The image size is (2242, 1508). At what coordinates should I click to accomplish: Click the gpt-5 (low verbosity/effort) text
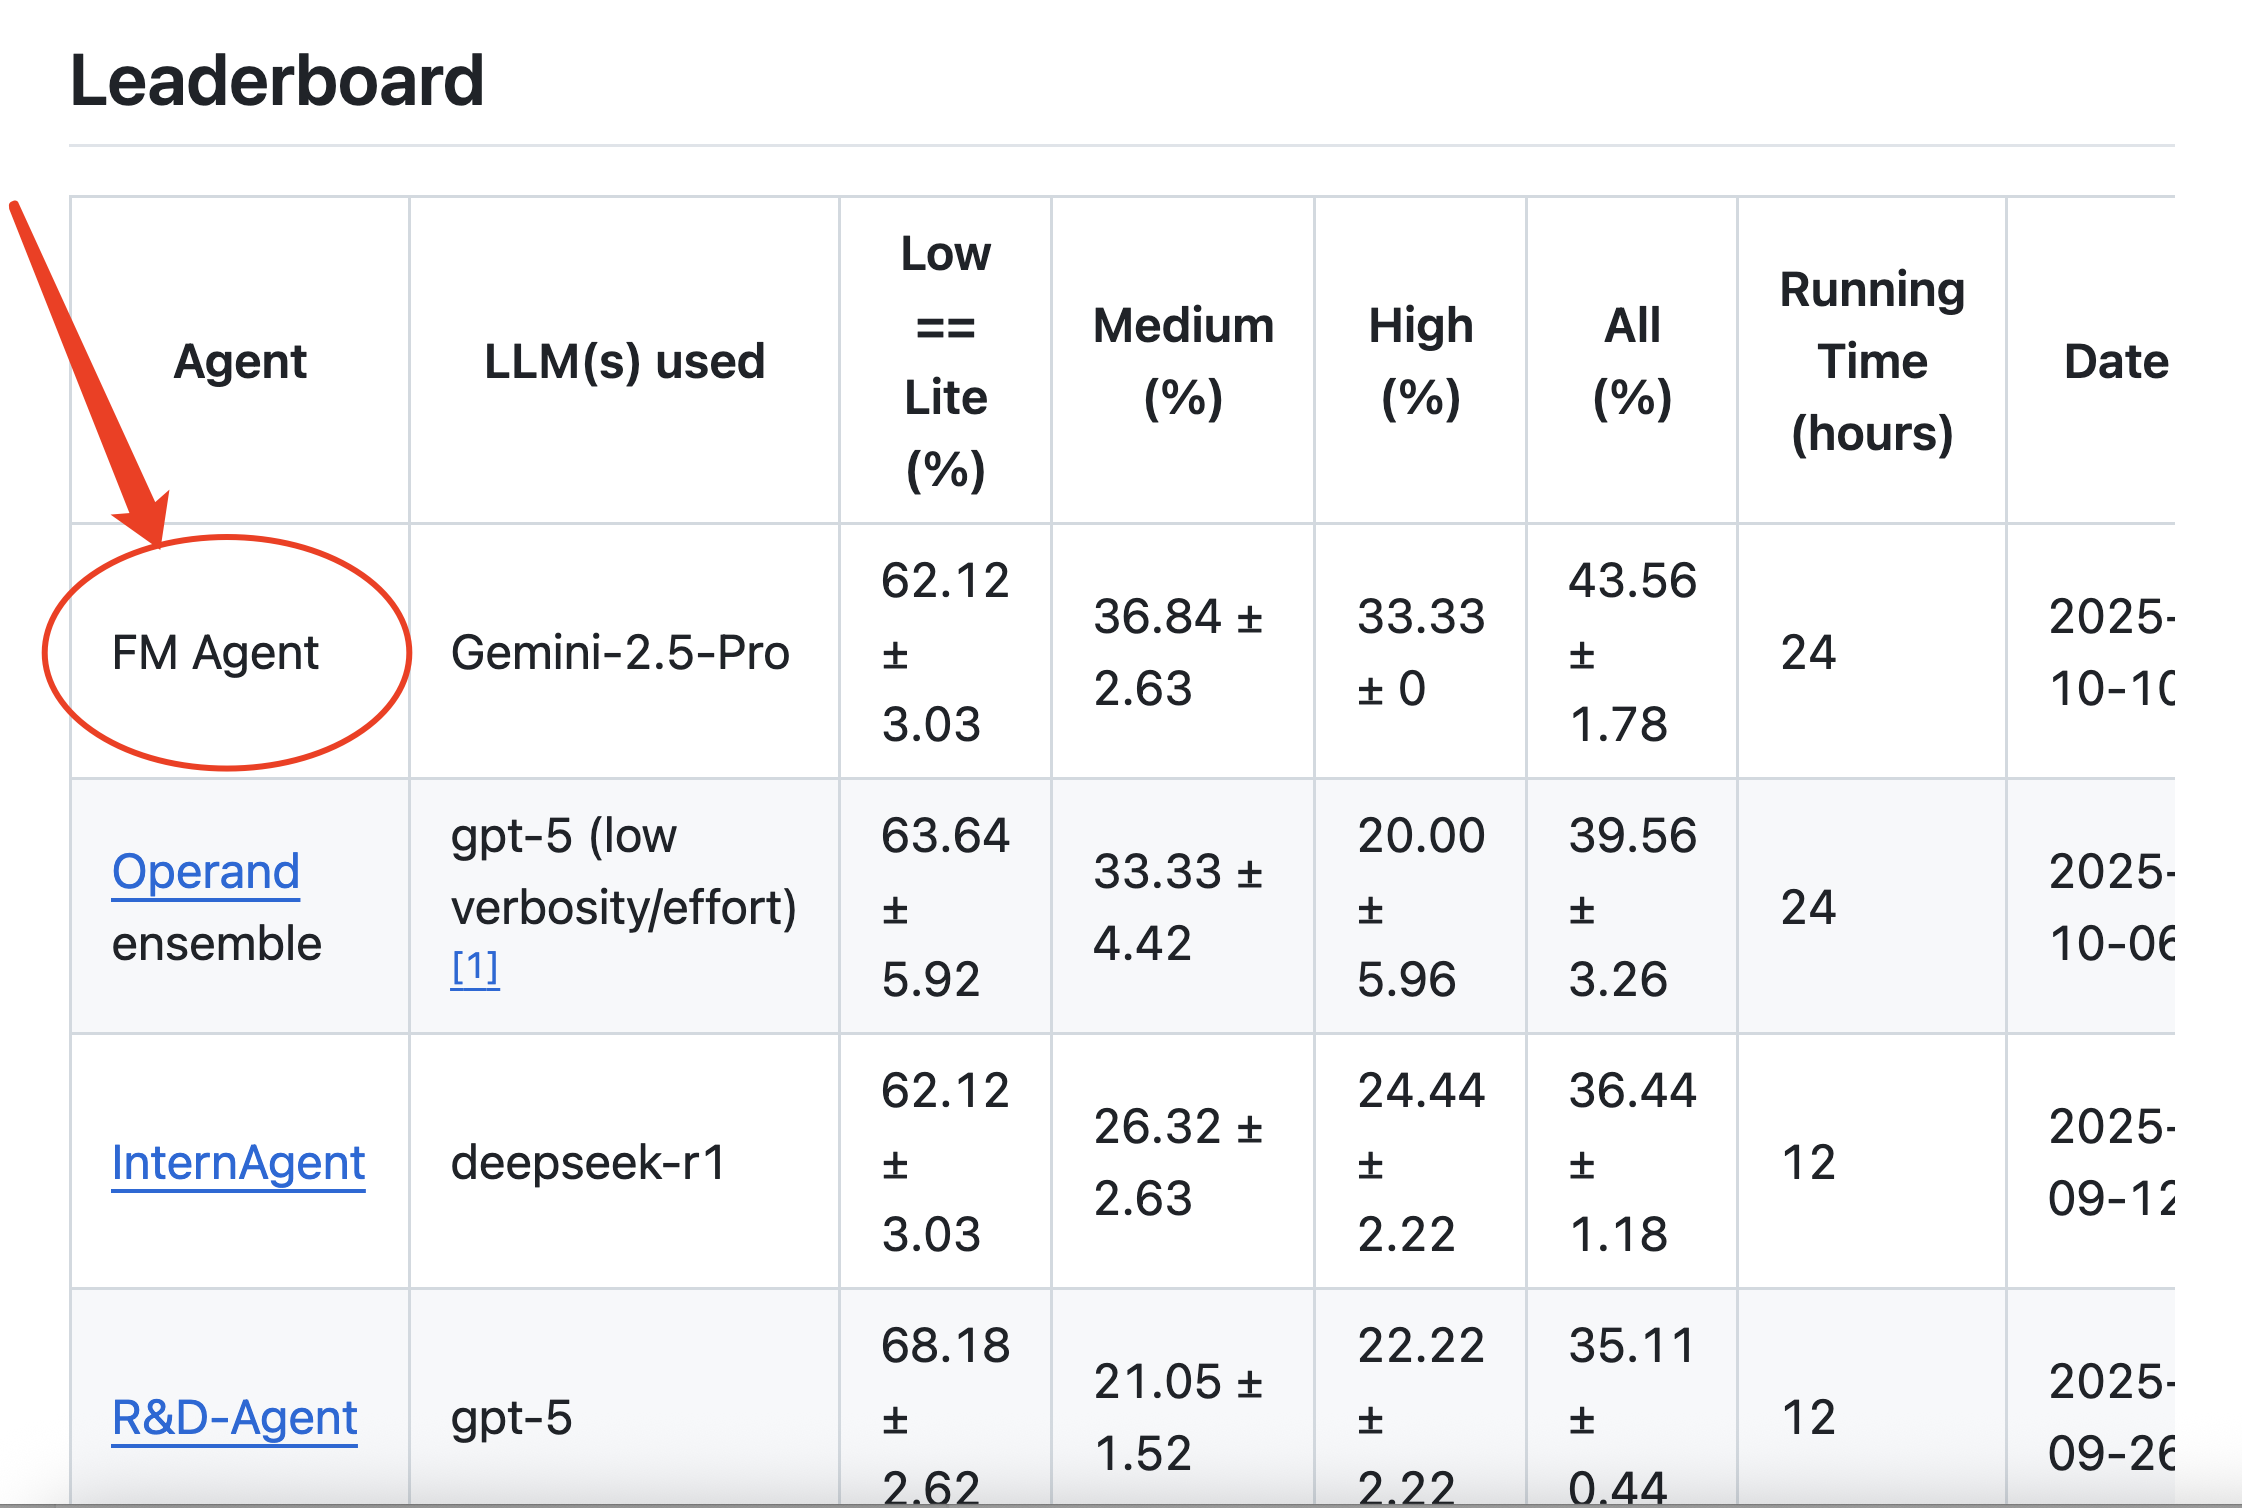(x=622, y=872)
